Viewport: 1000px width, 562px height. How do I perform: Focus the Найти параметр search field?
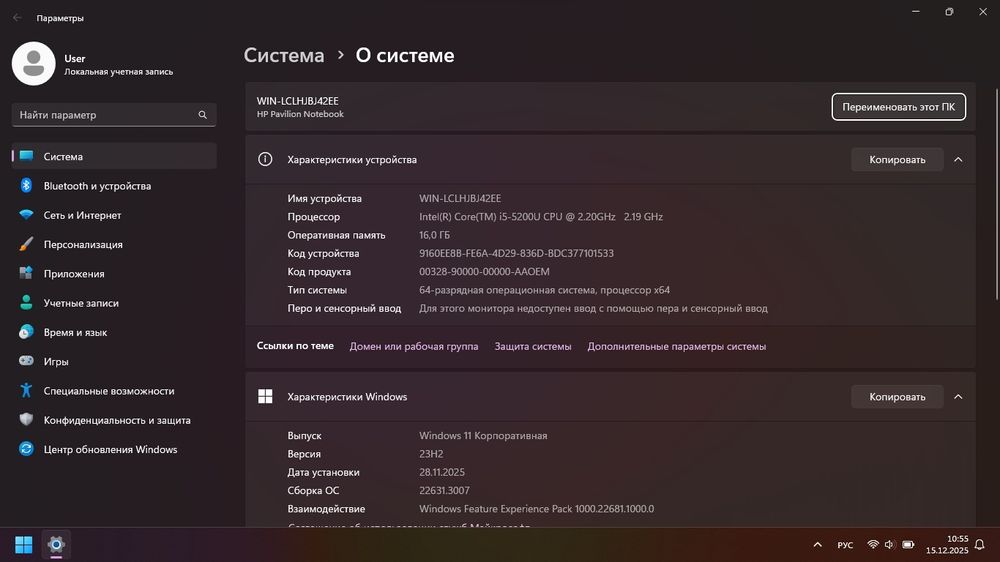pyautogui.click(x=114, y=115)
